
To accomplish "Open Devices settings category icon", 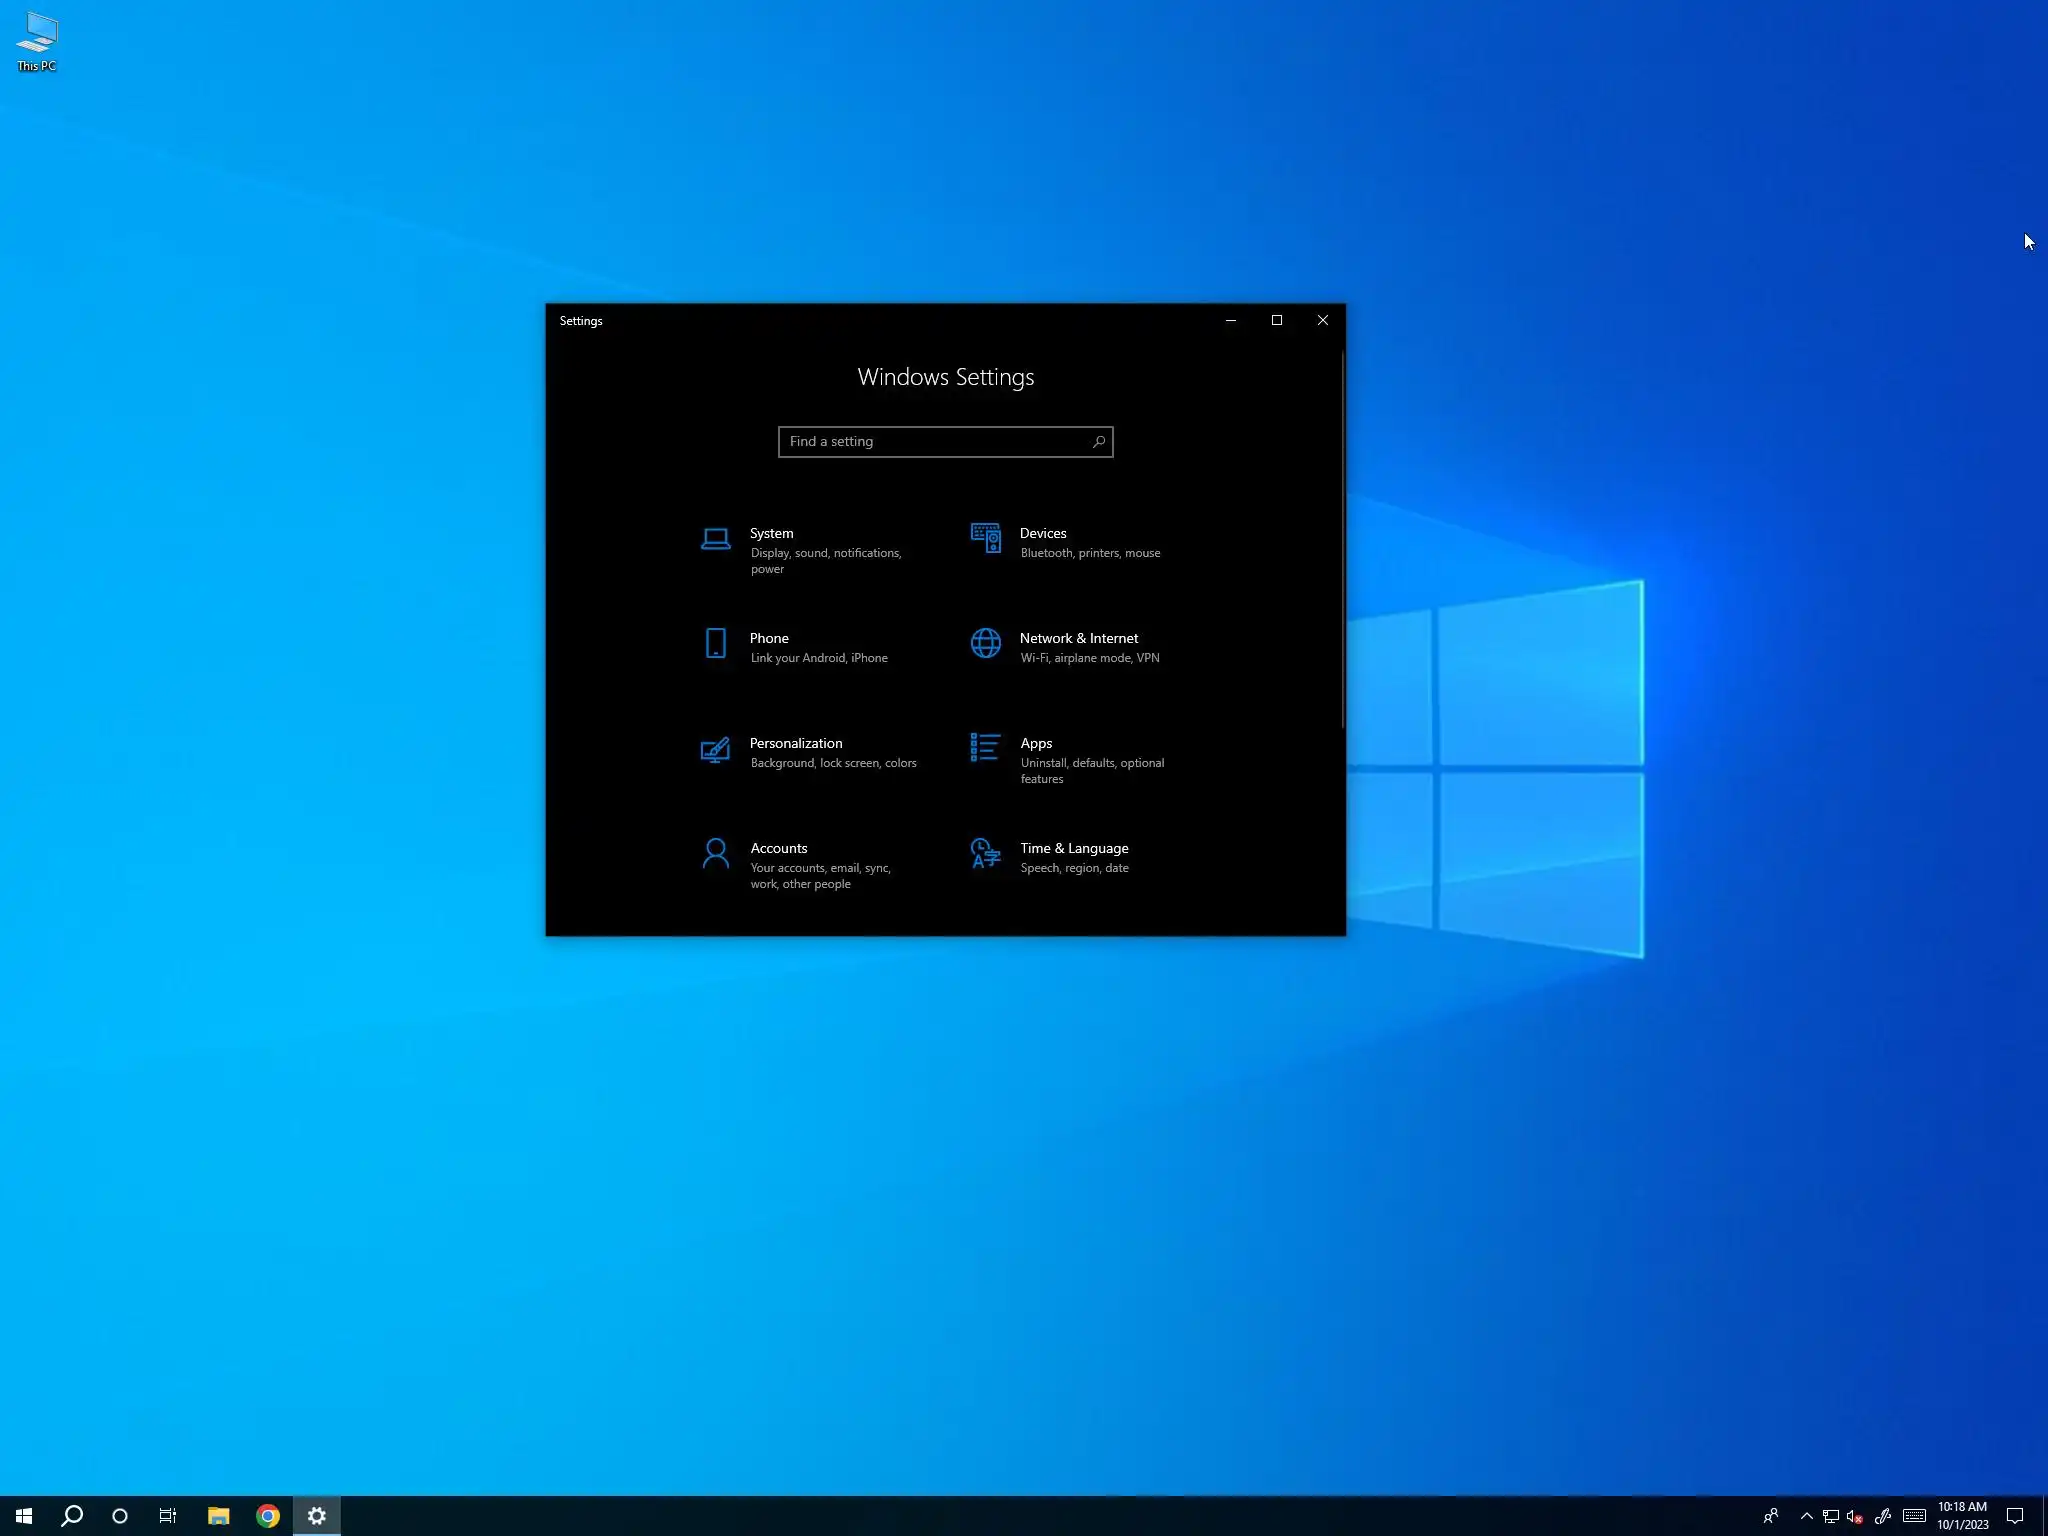I will click(x=985, y=538).
